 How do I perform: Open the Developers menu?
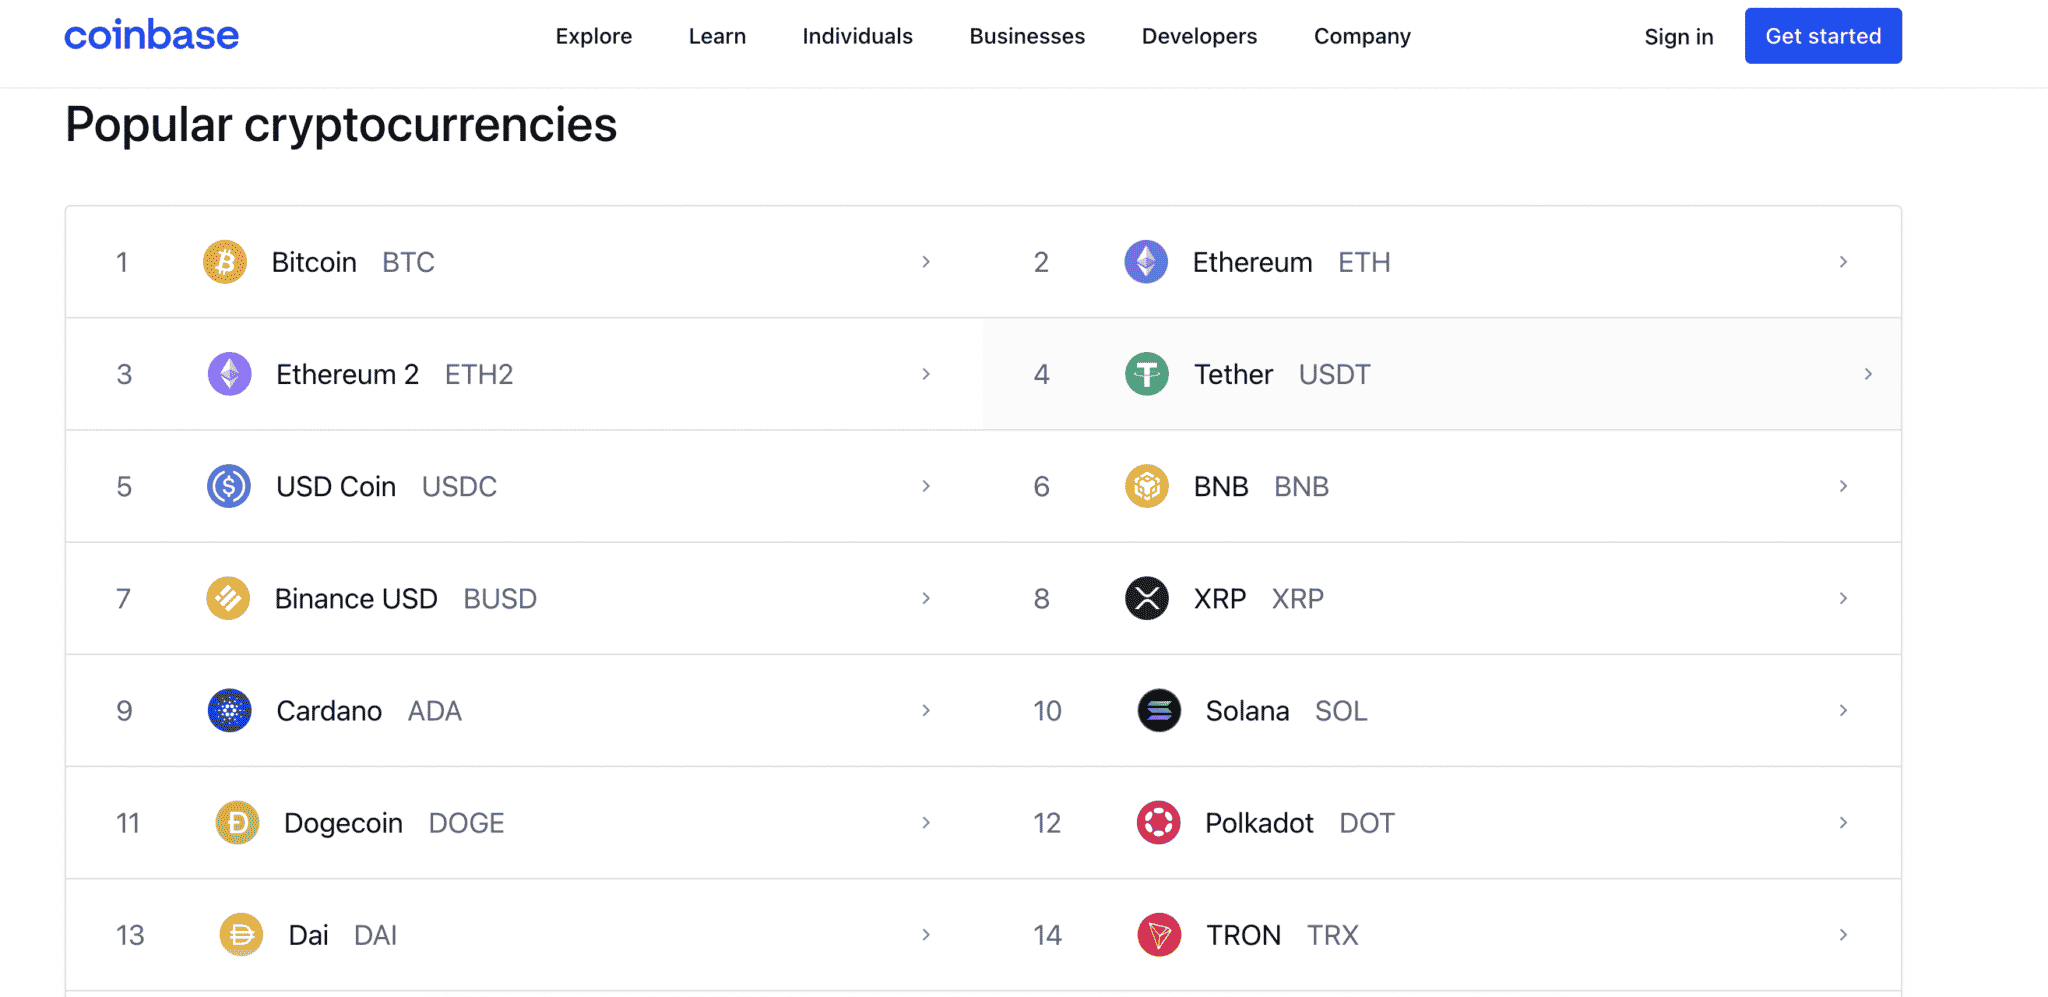coord(1199,37)
